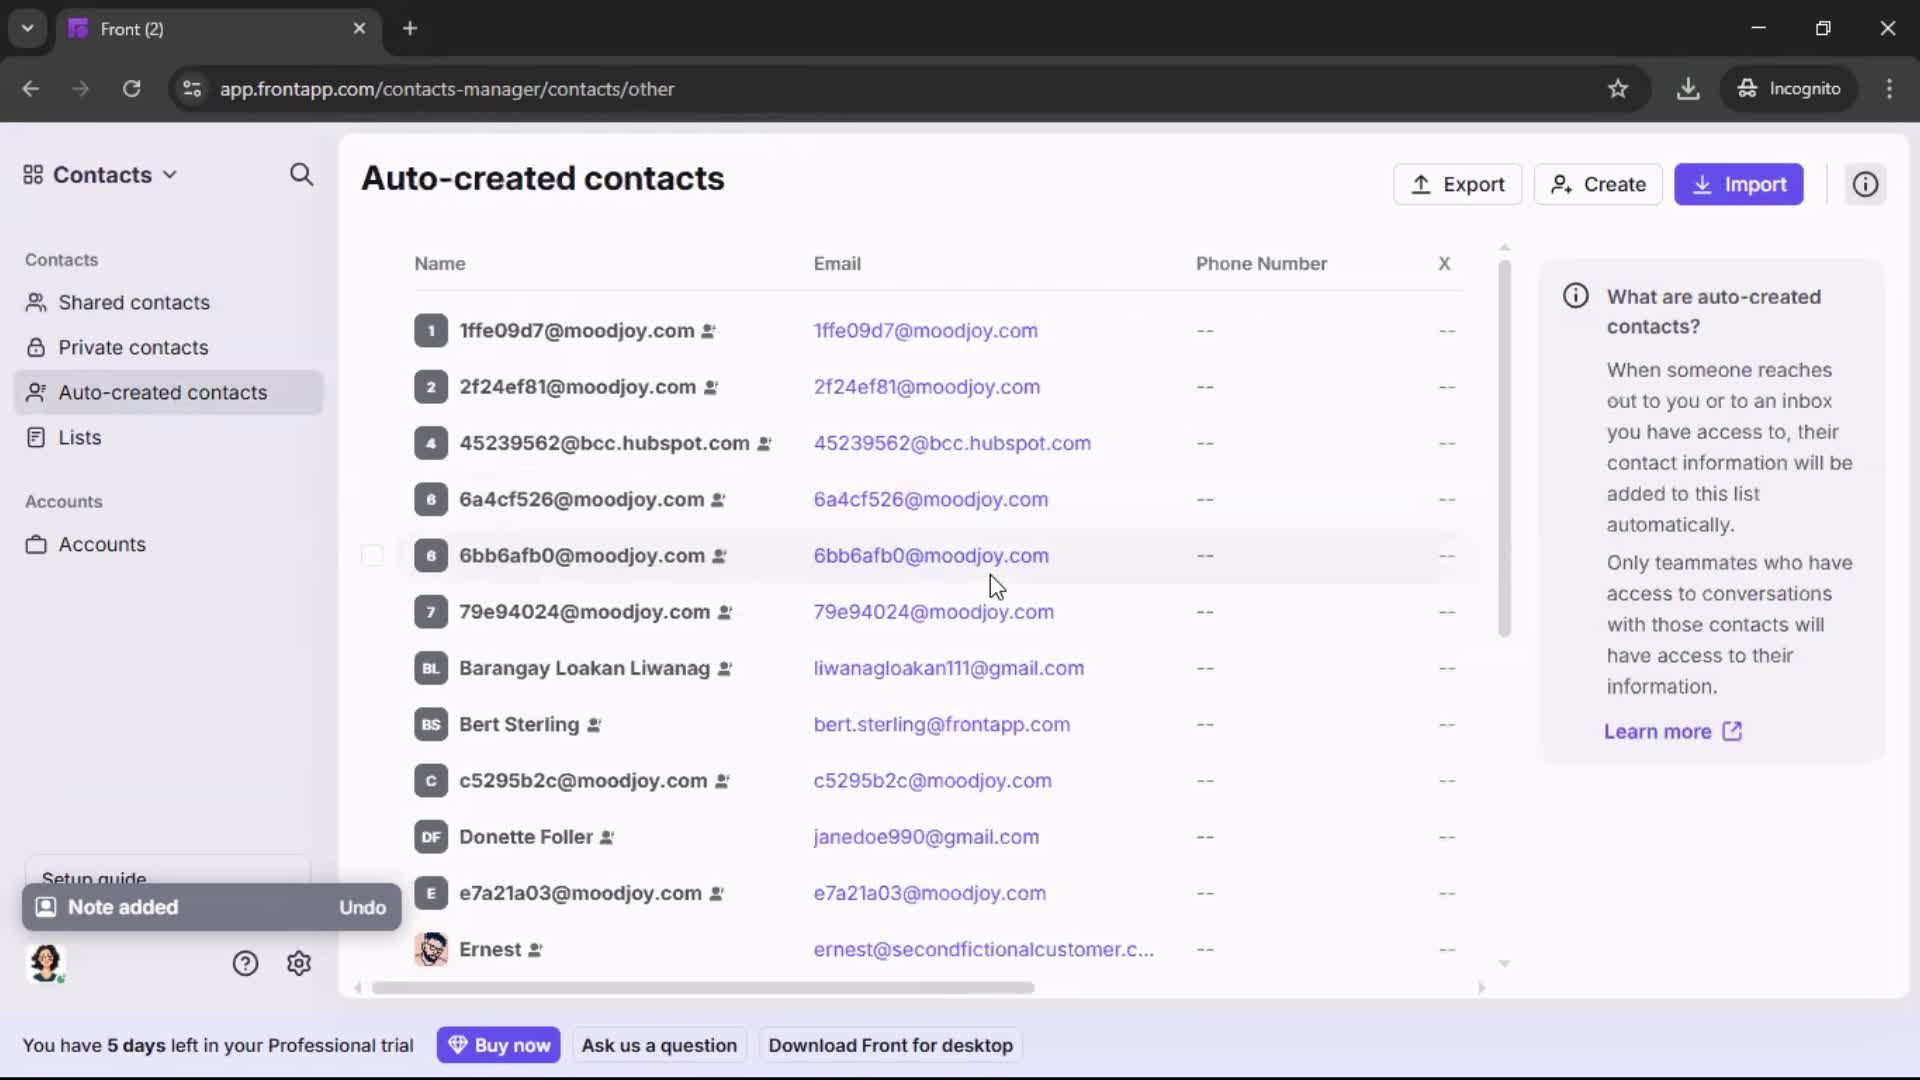The image size is (1920, 1080).
Task: Switch to the Front (2) browser tab
Action: coord(135,29)
